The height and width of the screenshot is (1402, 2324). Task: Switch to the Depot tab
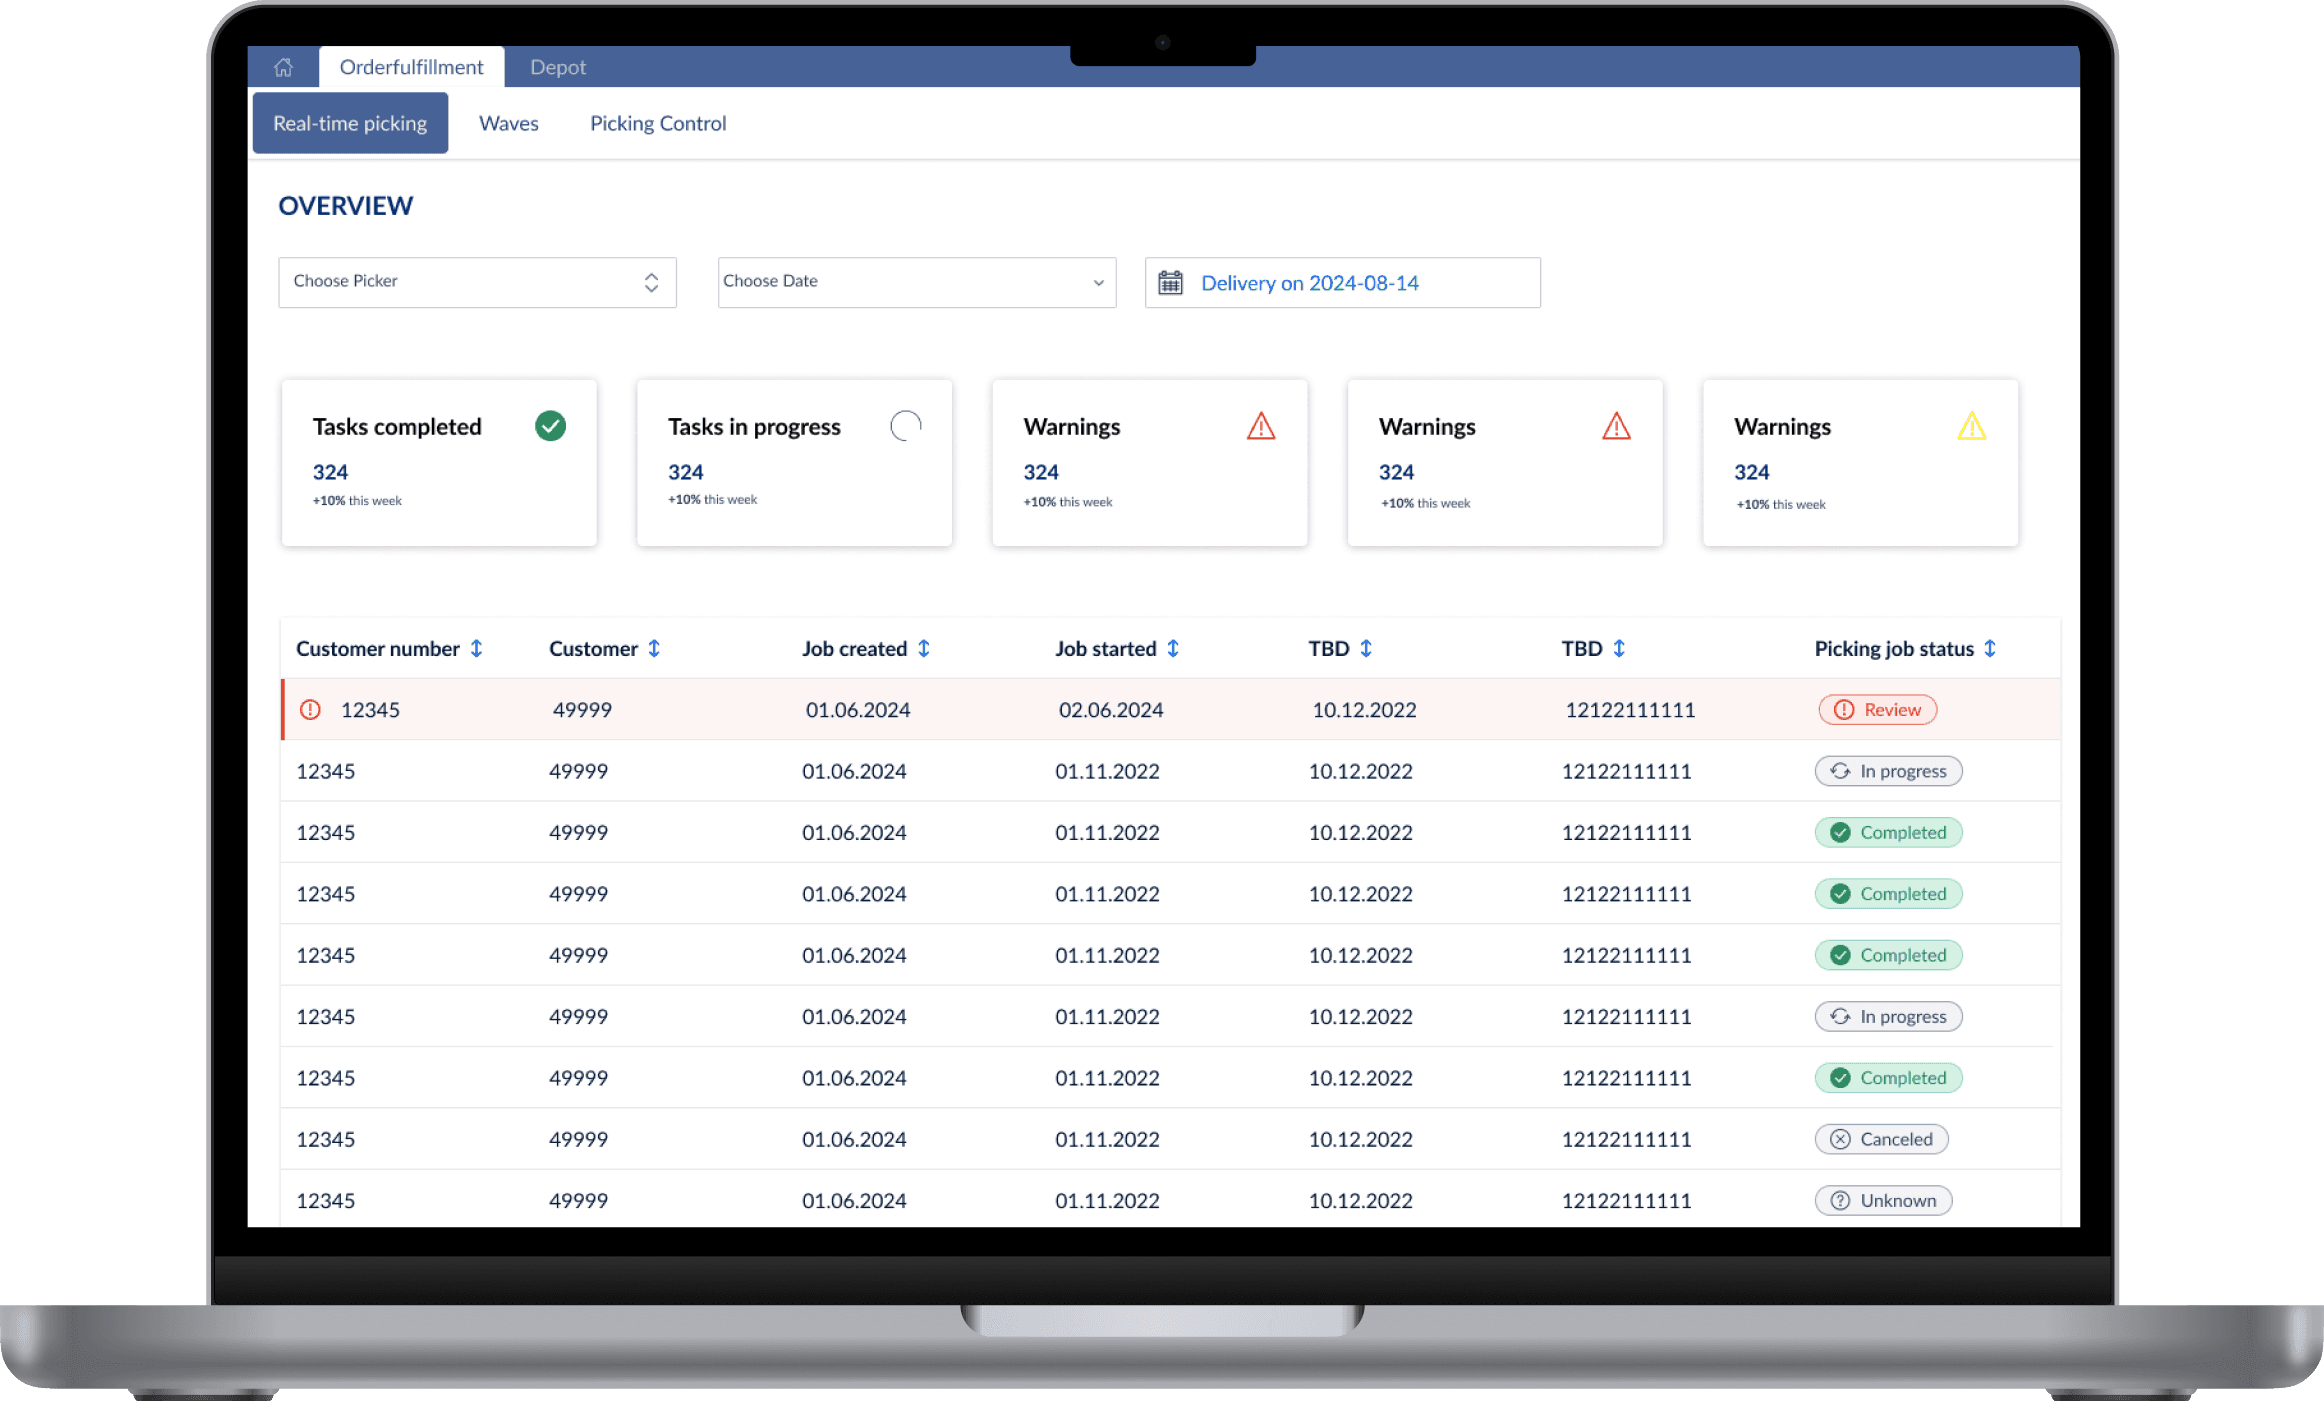[x=557, y=67]
